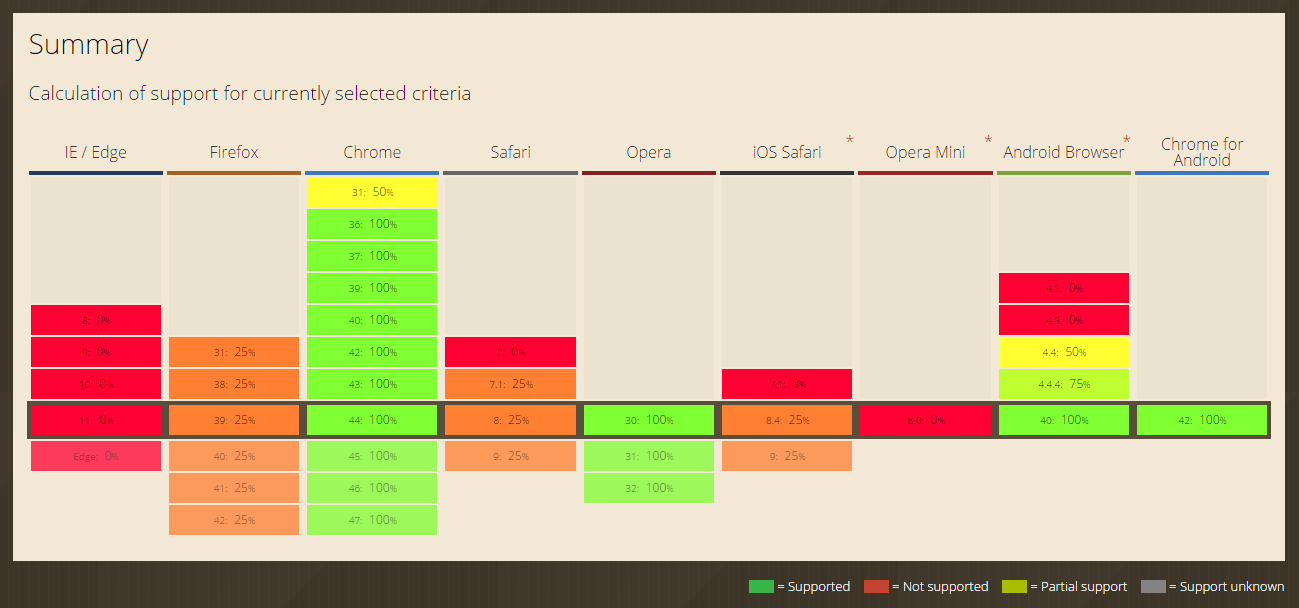Click the asterisk next to Opera Mini
This screenshot has height=608, width=1299.
coord(988,139)
